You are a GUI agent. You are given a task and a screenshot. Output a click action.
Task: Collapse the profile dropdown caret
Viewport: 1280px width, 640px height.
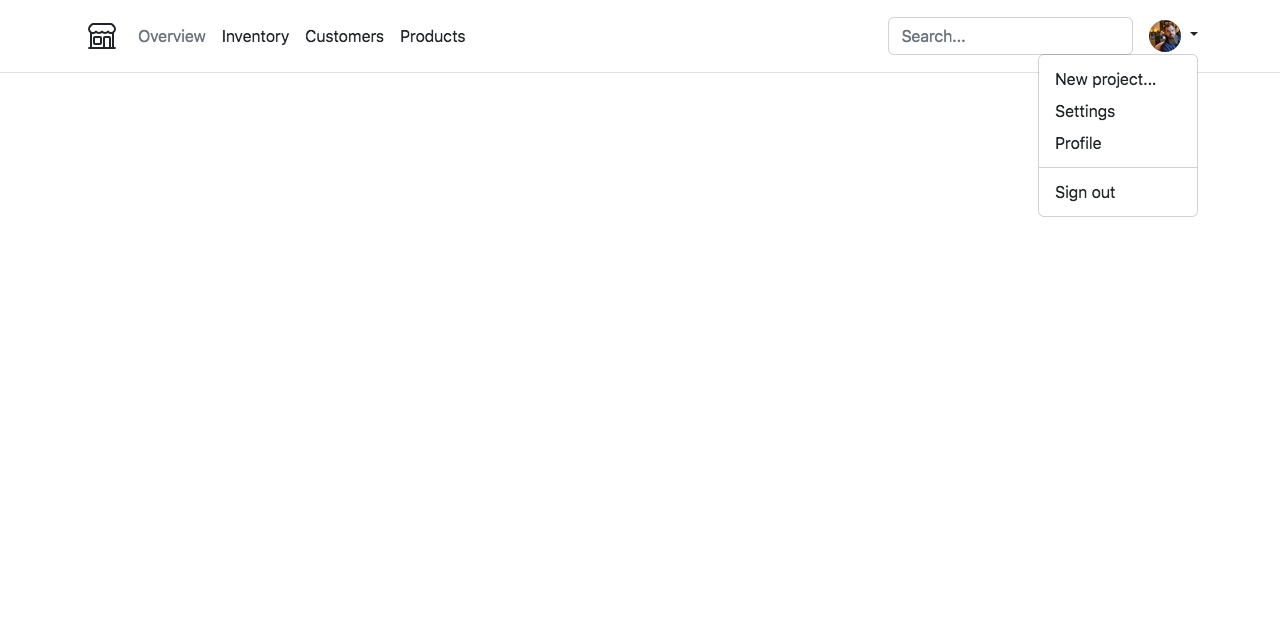[x=1193, y=35]
